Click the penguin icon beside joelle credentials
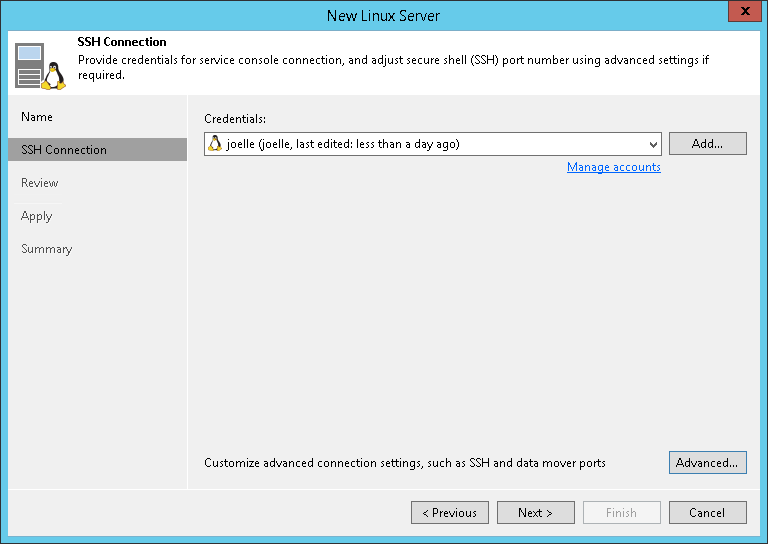This screenshot has height=544, width=768. (214, 144)
